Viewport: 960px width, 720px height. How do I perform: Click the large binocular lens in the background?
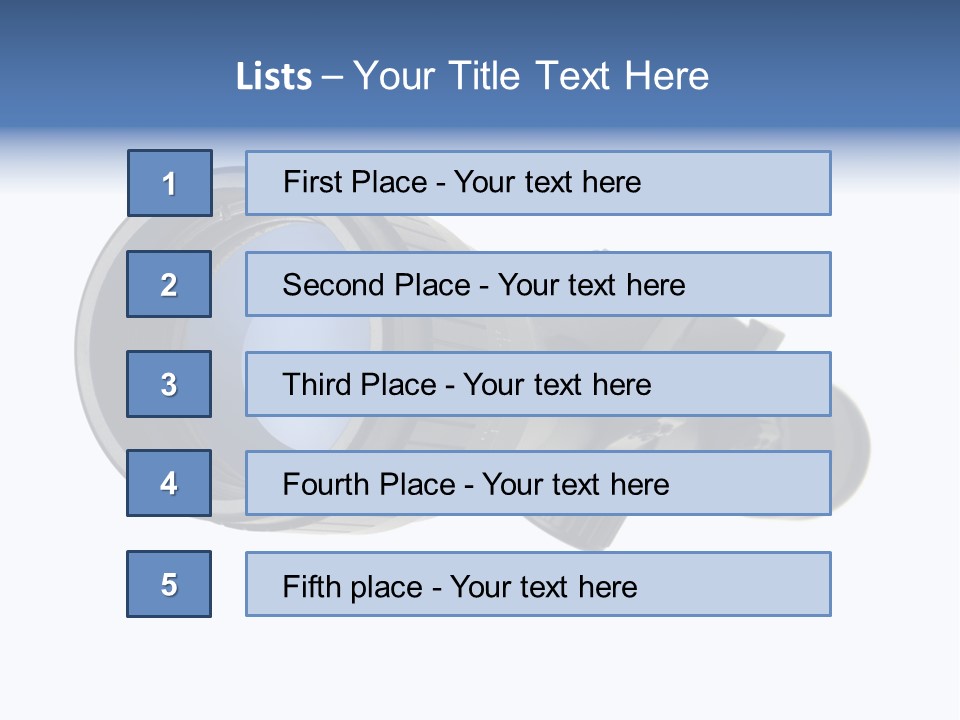pos(228,335)
